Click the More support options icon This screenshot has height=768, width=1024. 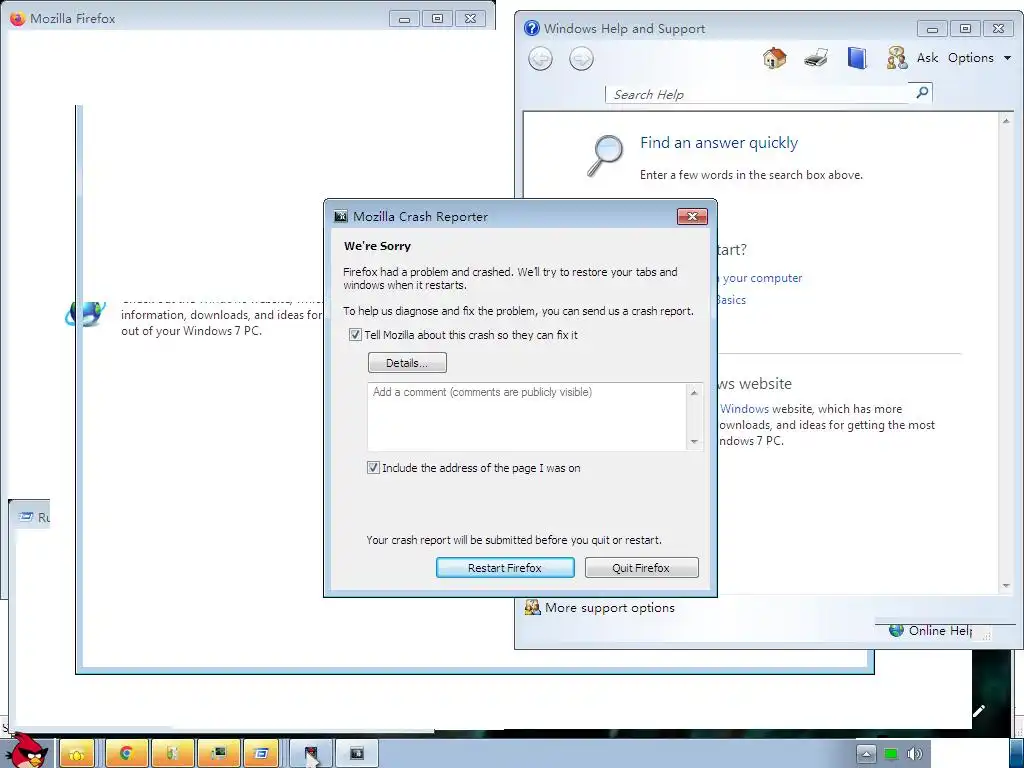(x=533, y=607)
